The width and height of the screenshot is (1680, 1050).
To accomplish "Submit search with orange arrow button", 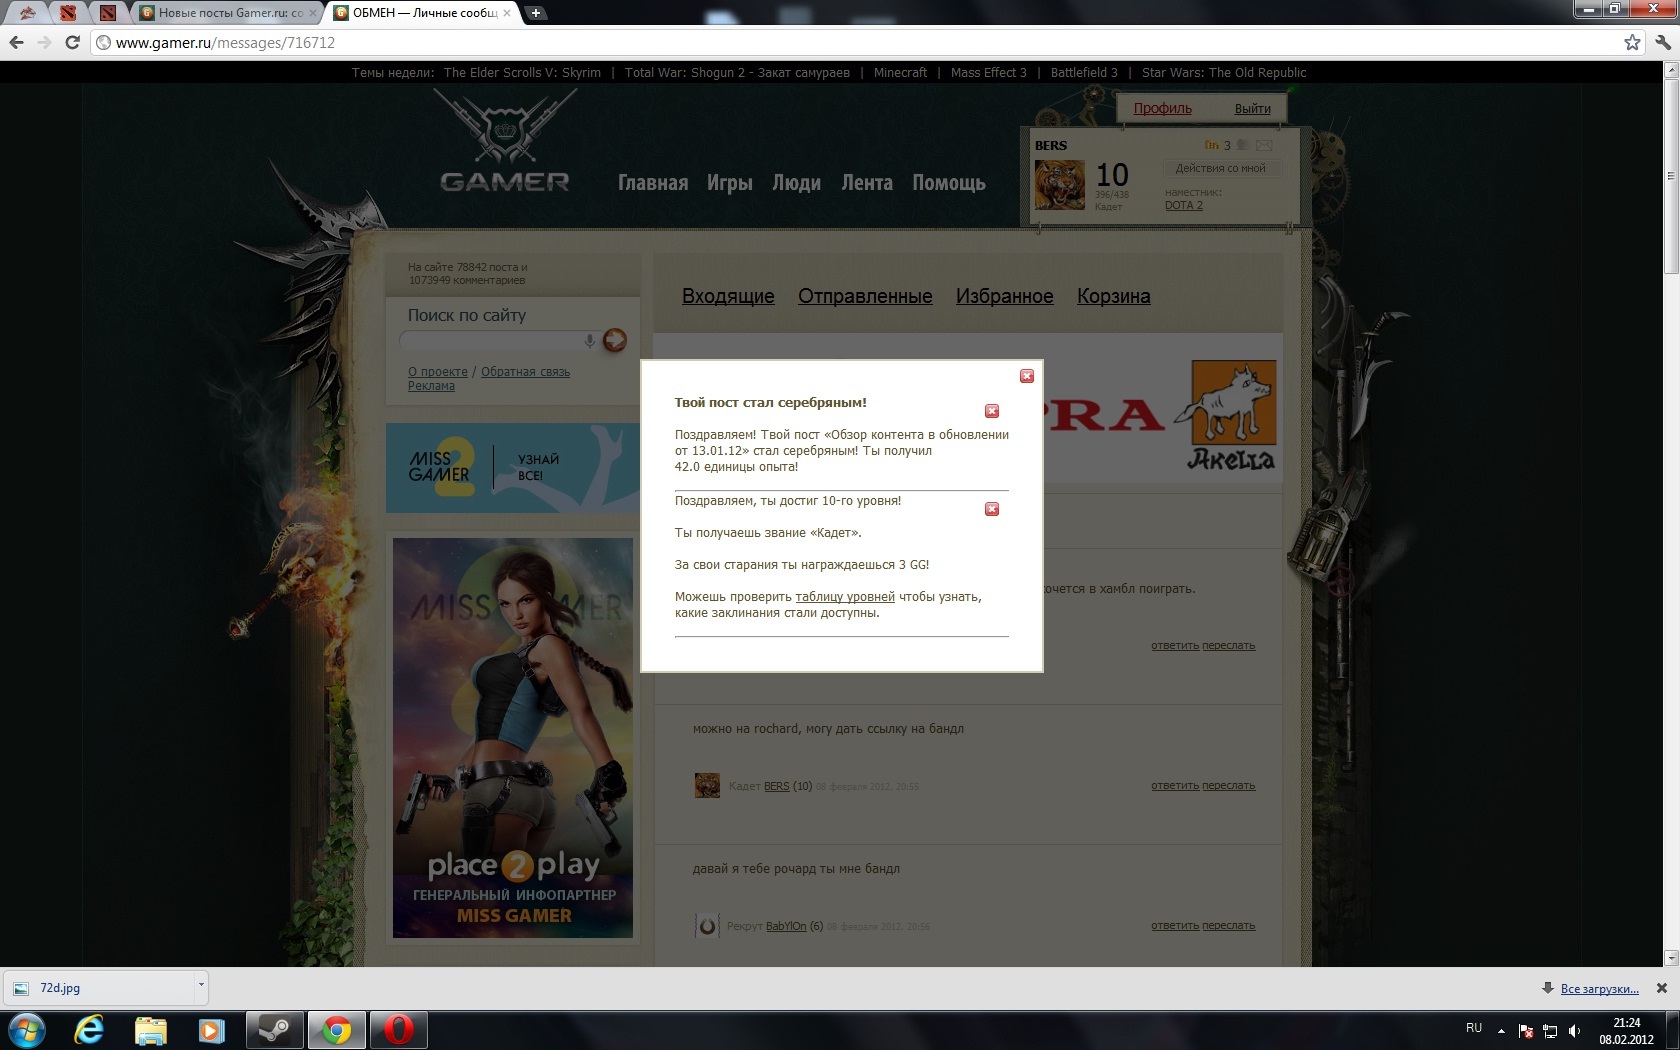I will pyautogui.click(x=614, y=340).
